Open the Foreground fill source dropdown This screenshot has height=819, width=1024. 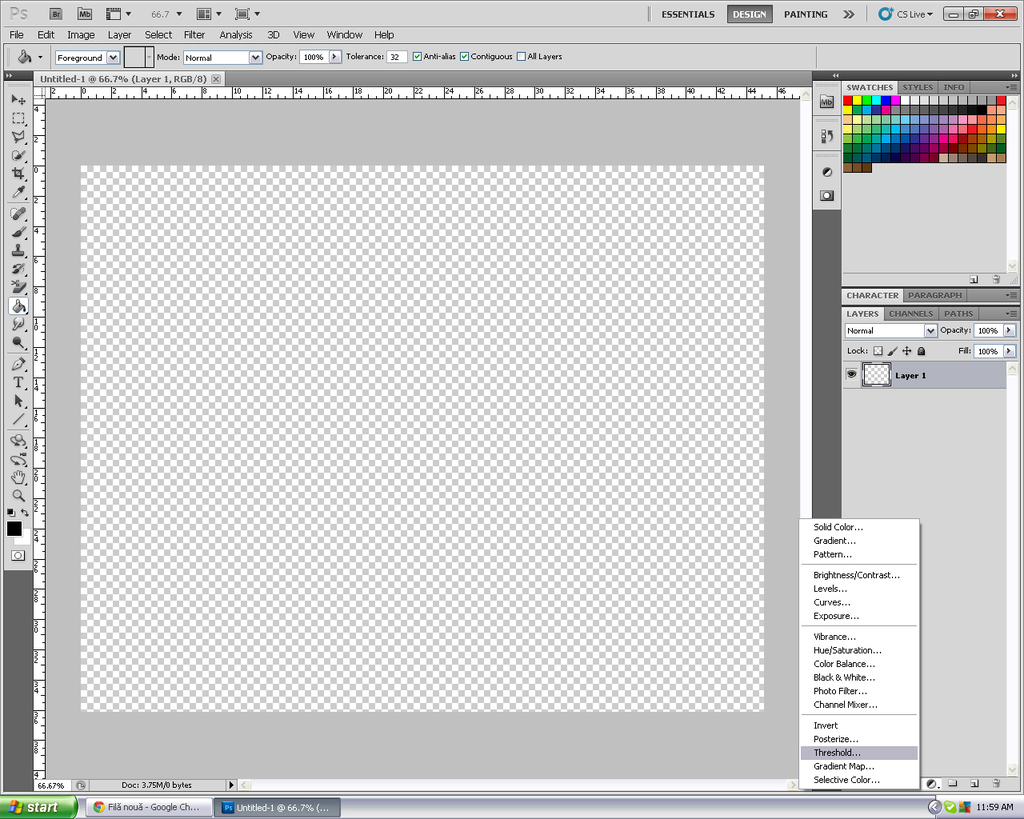click(87, 58)
